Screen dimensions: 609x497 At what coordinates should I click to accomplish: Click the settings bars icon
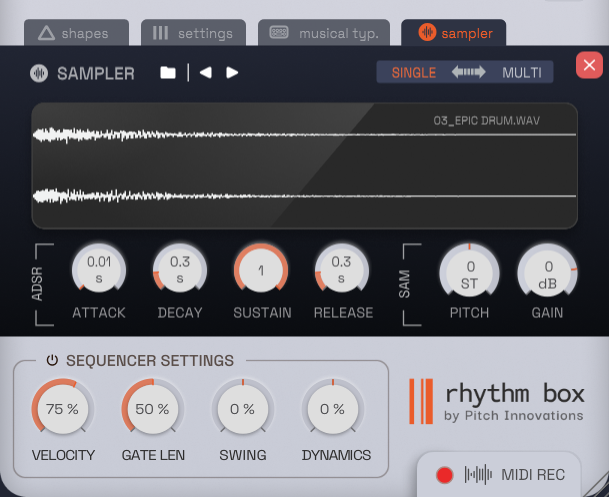[x=160, y=33]
